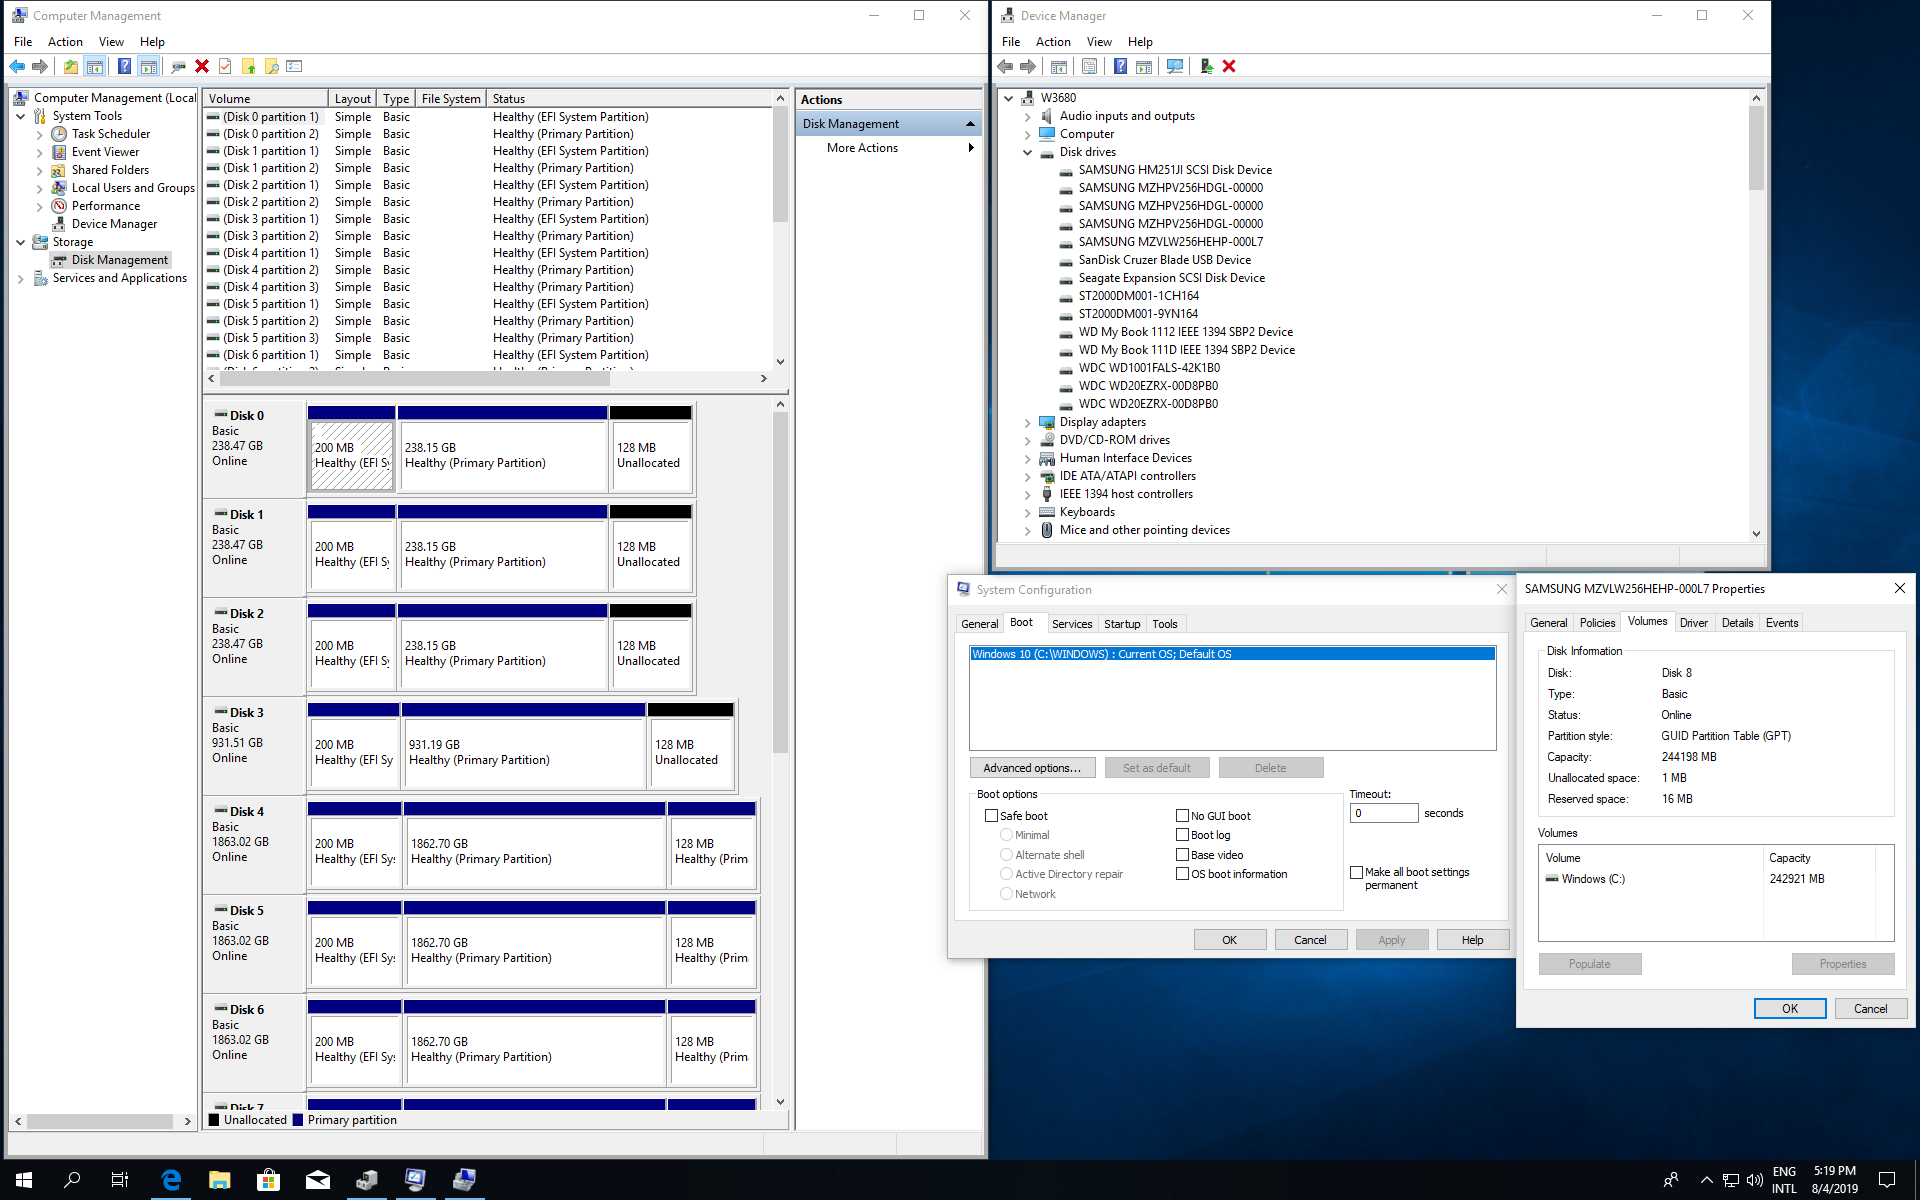This screenshot has width=1920, height=1200.
Task: Click Update device driver icon
Action: pos(1206,66)
